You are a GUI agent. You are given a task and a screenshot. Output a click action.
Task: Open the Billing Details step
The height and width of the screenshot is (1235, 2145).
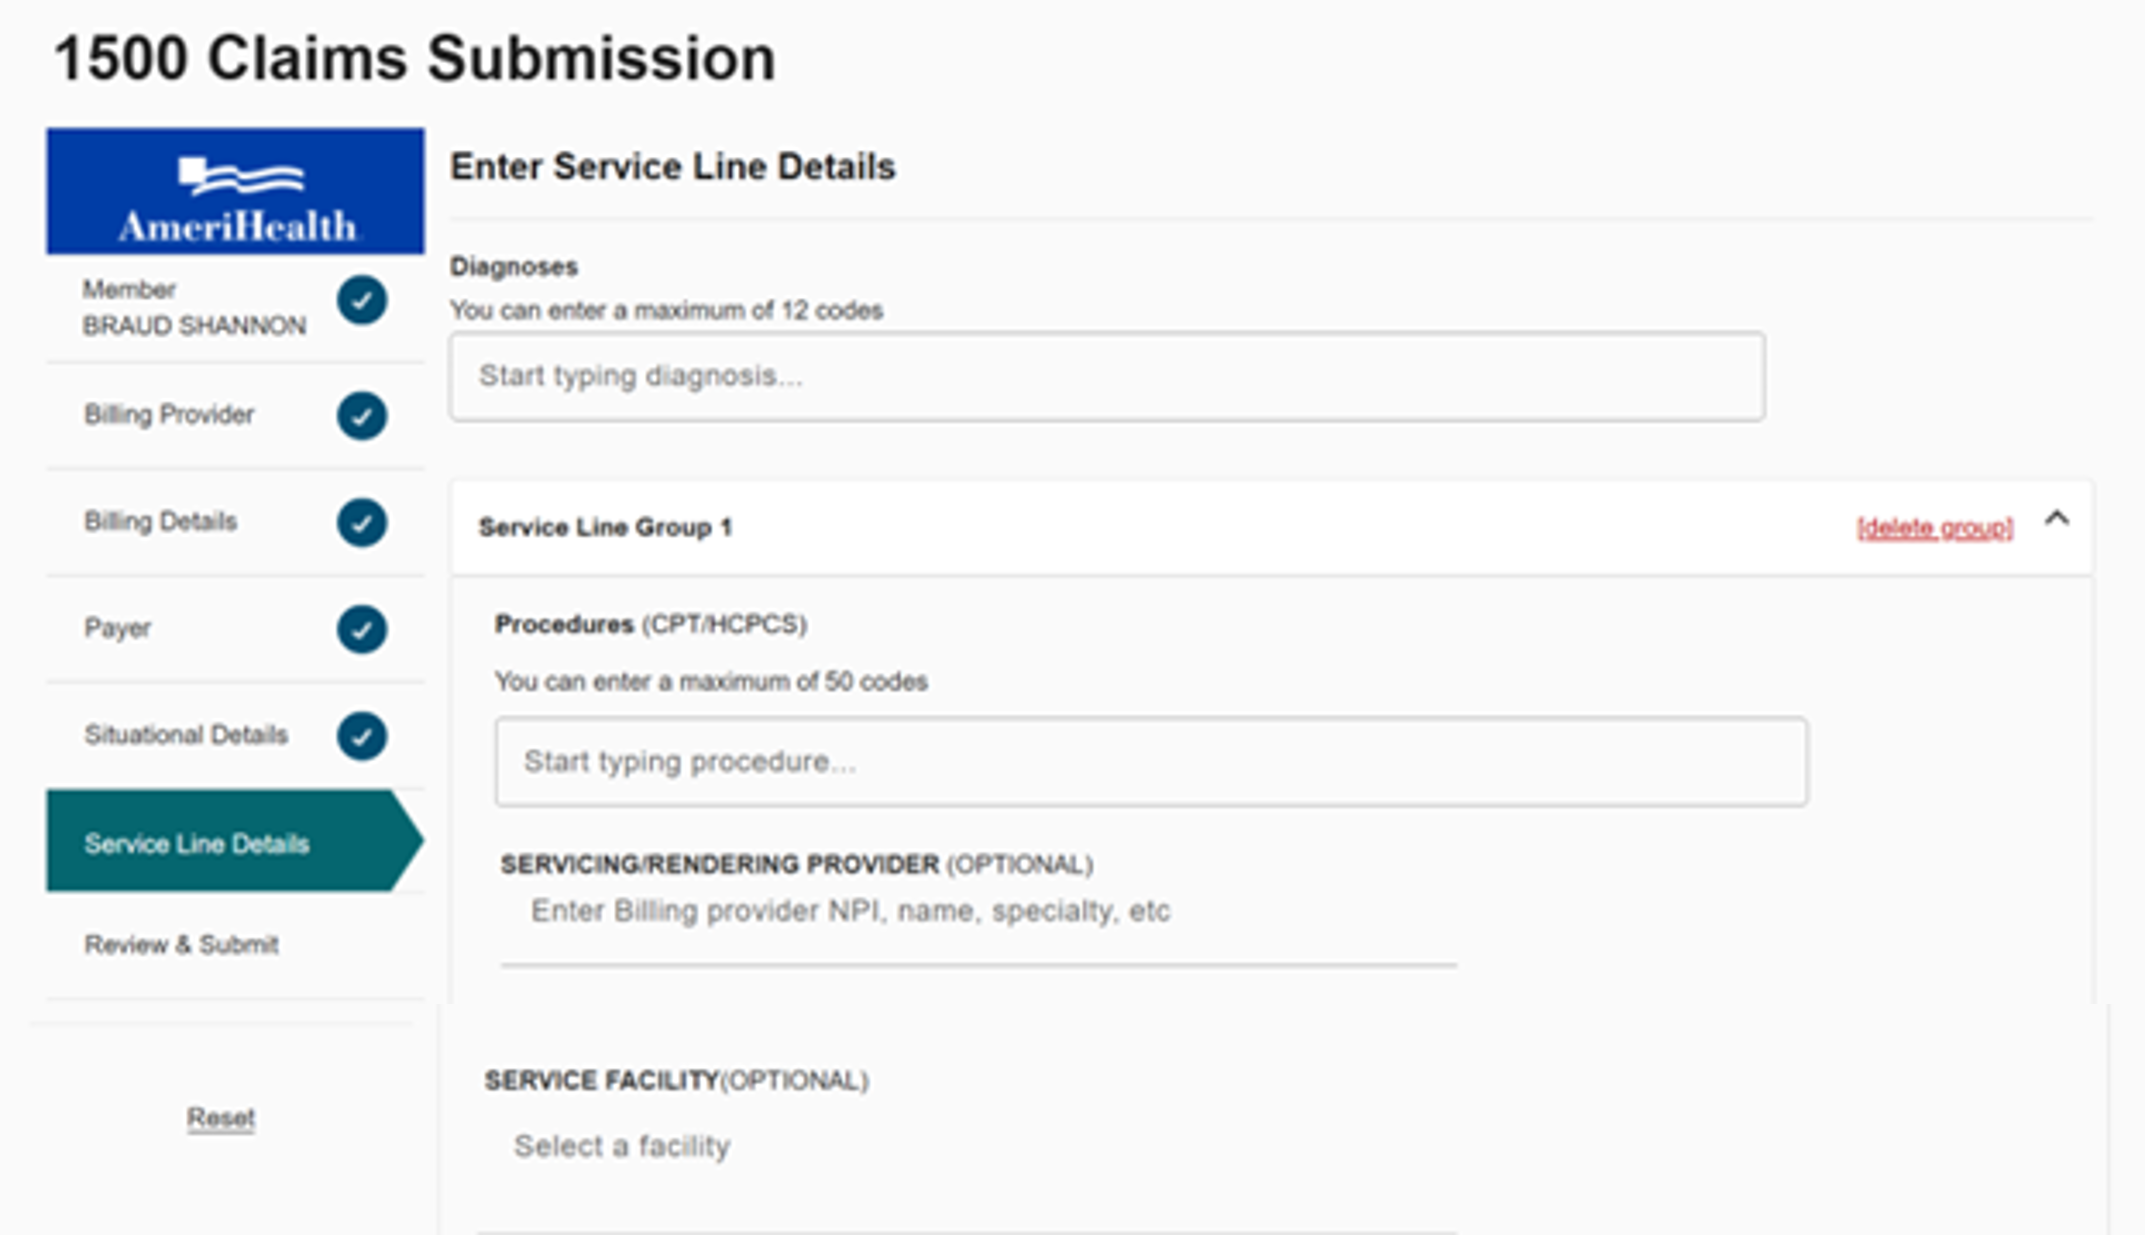[x=235, y=522]
